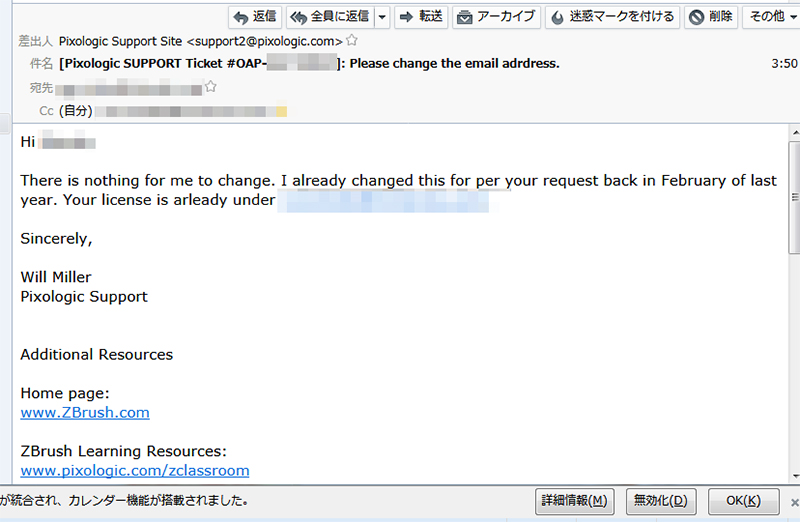Click the 全員に返信 (Reply All) button
The height and width of the screenshot is (522, 800).
(330, 16)
